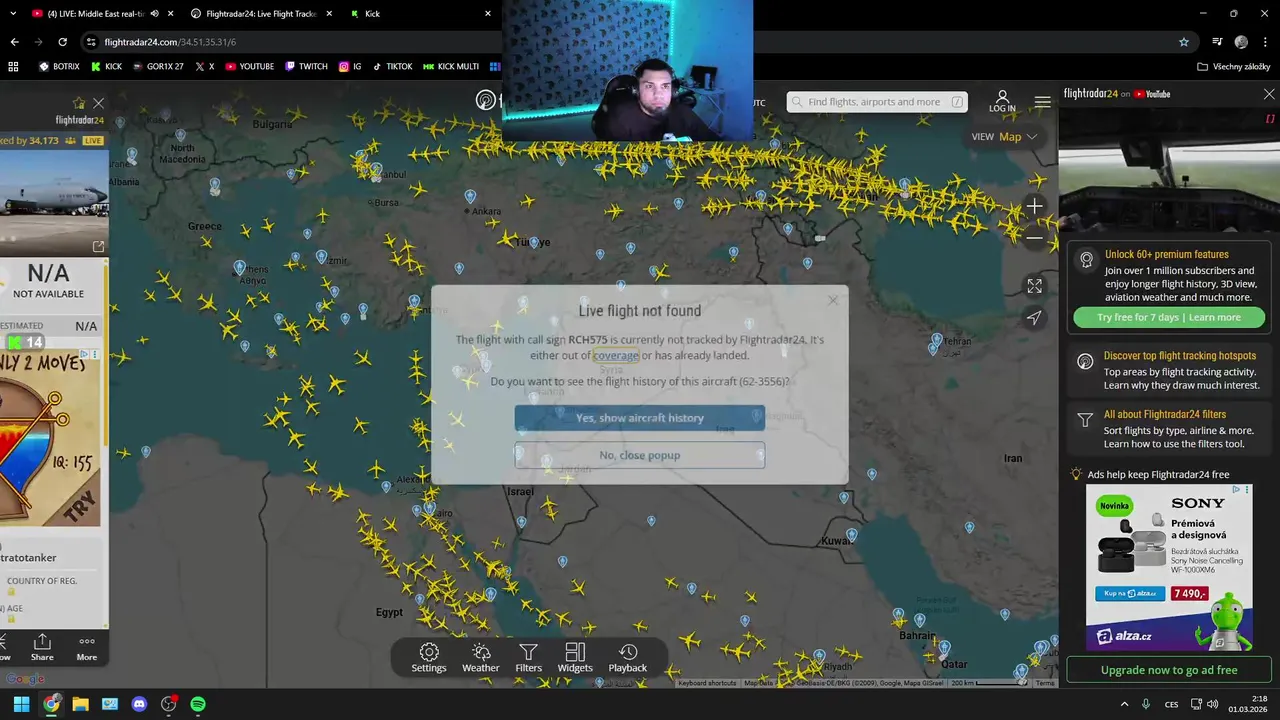Click the address bar URL
Image resolution: width=1280 pixels, height=720 pixels.
point(170,42)
